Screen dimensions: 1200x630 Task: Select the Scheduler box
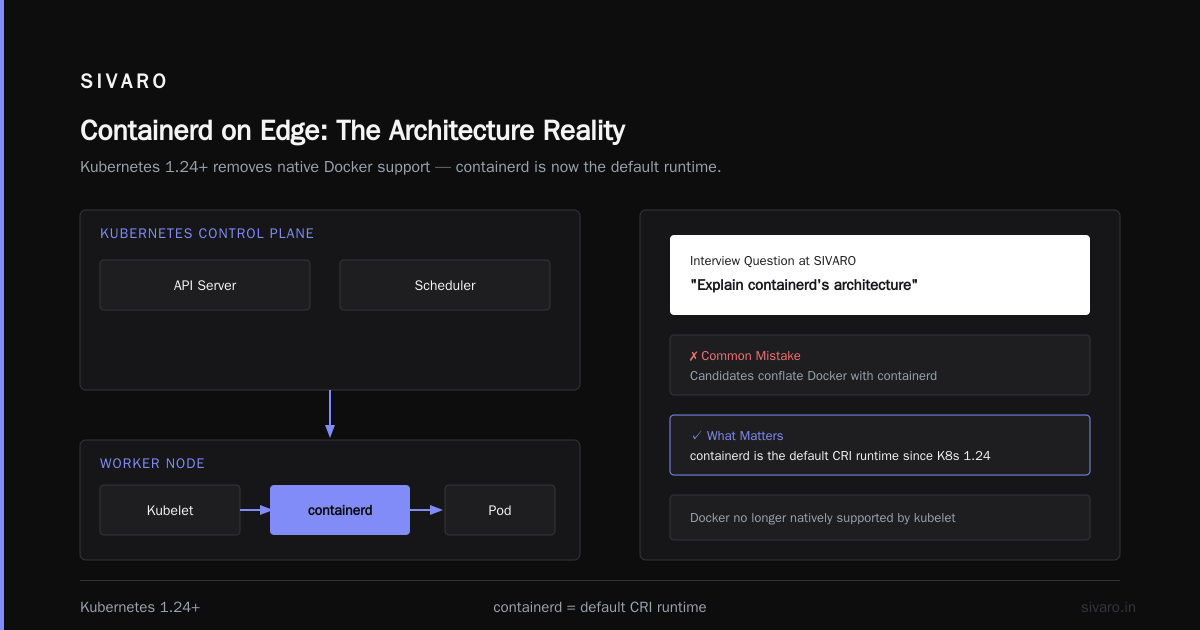tap(445, 285)
